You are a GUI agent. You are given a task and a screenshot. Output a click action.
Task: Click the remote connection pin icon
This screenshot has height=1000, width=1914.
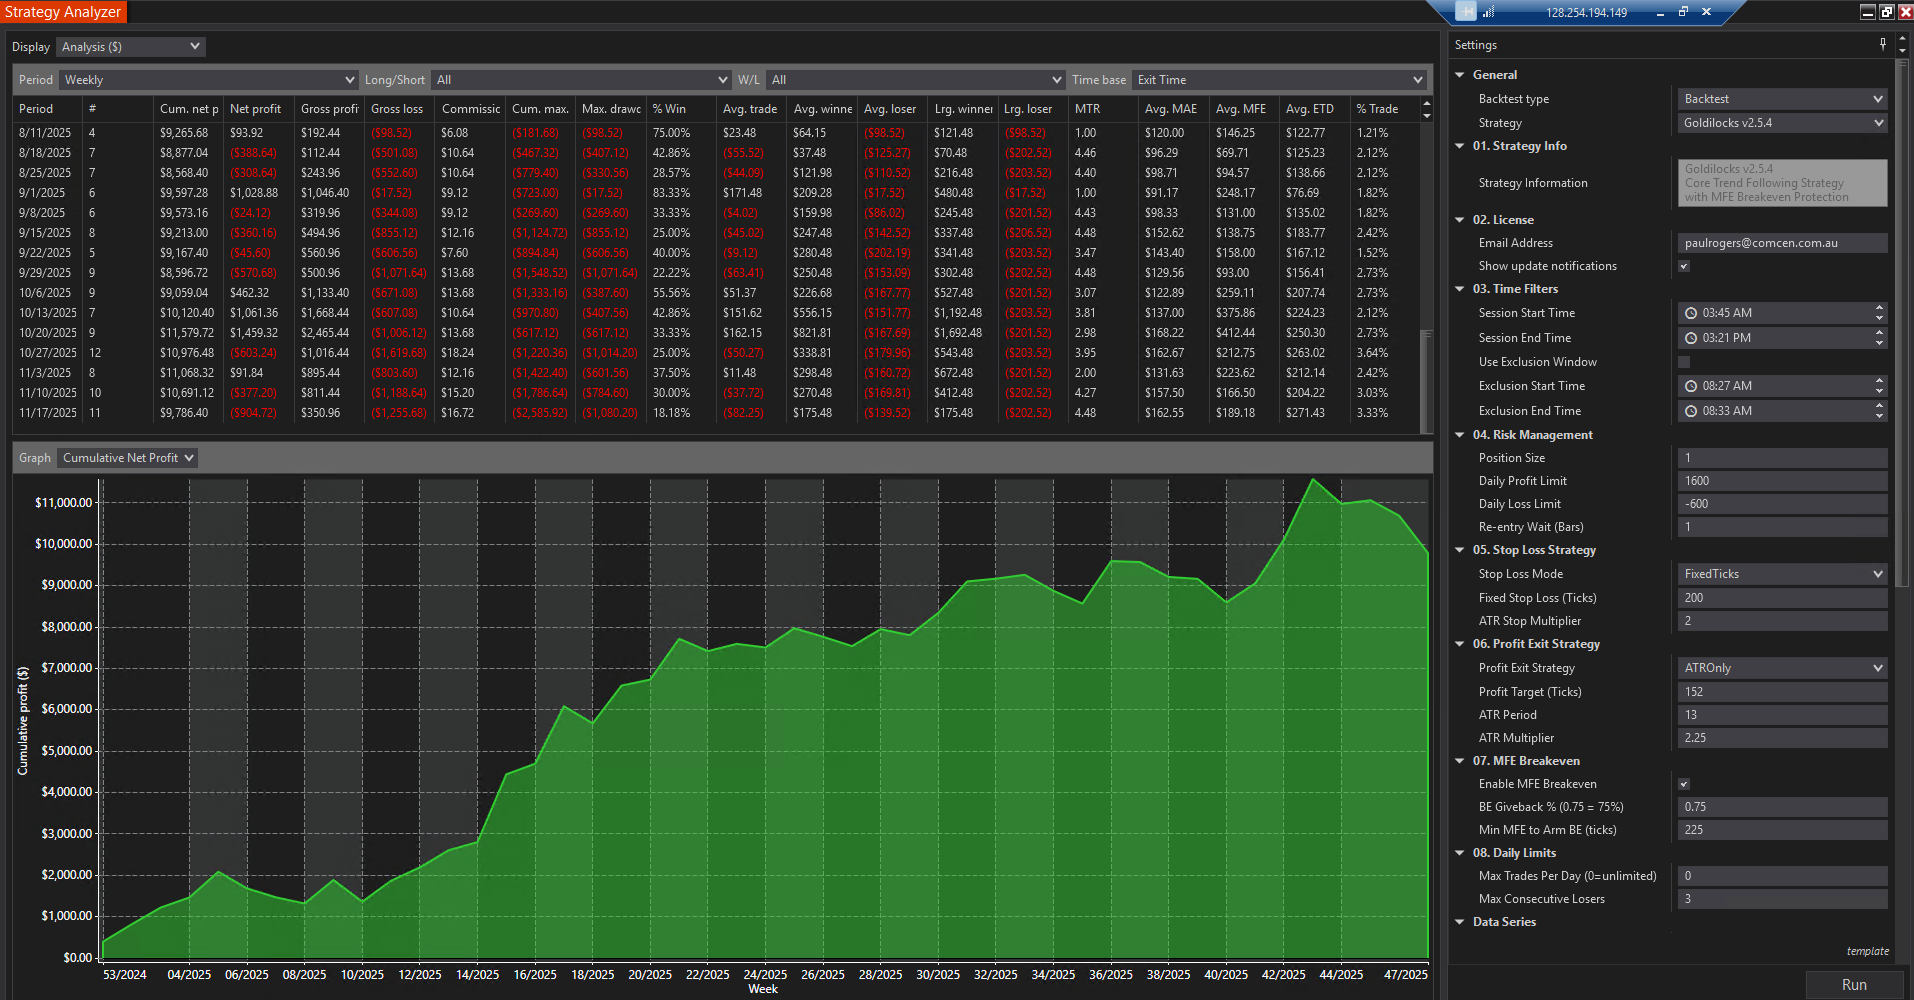1466,12
